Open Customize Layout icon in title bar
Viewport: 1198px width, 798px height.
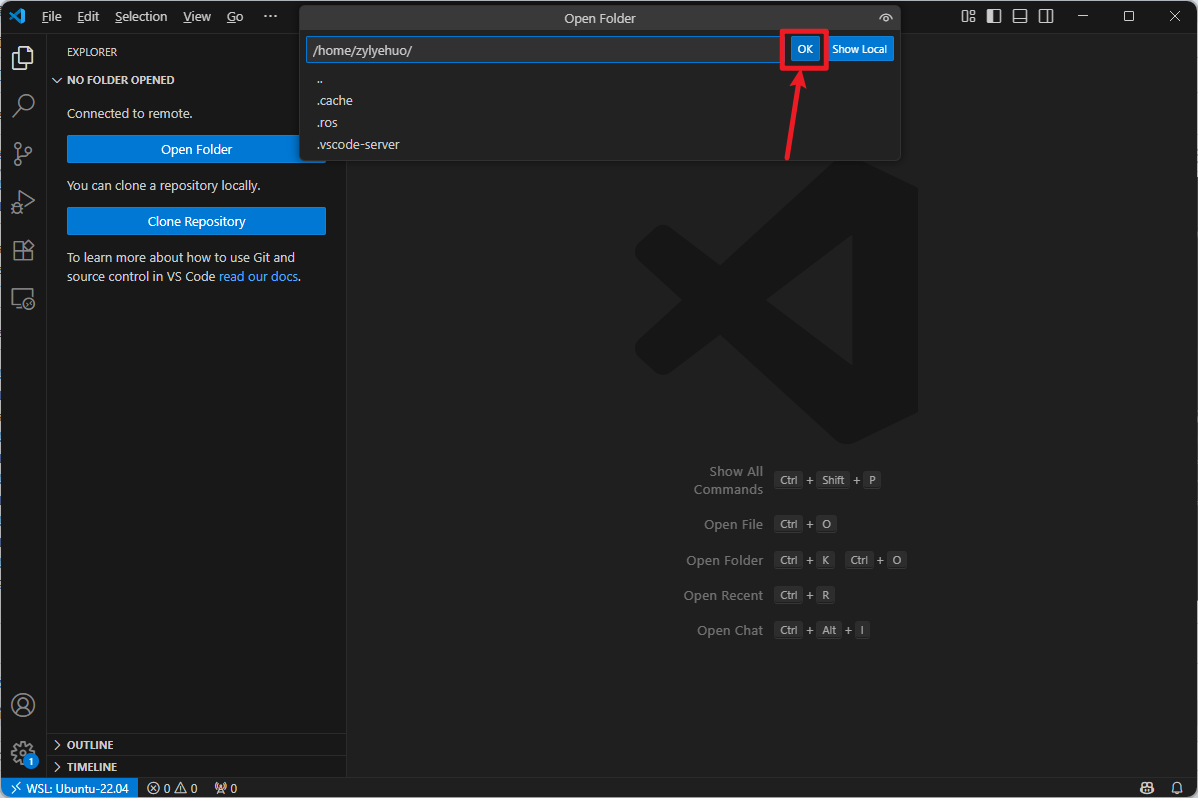968,16
